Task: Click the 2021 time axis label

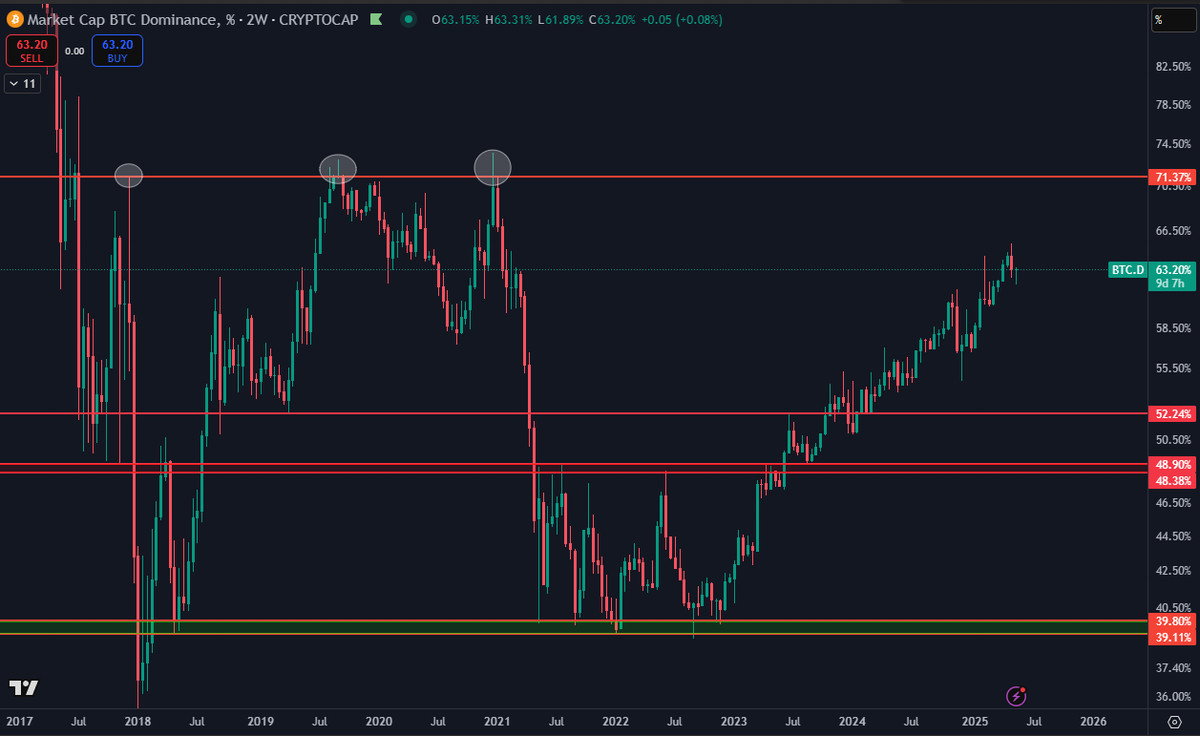Action: click(497, 721)
